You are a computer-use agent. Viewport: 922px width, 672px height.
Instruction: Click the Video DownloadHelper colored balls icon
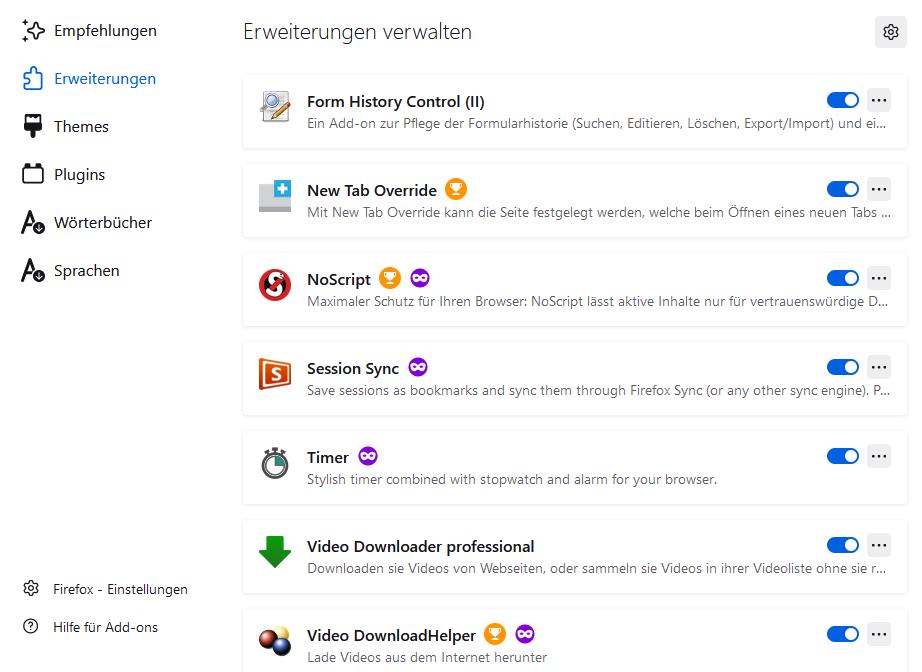(x=275, y=641)
